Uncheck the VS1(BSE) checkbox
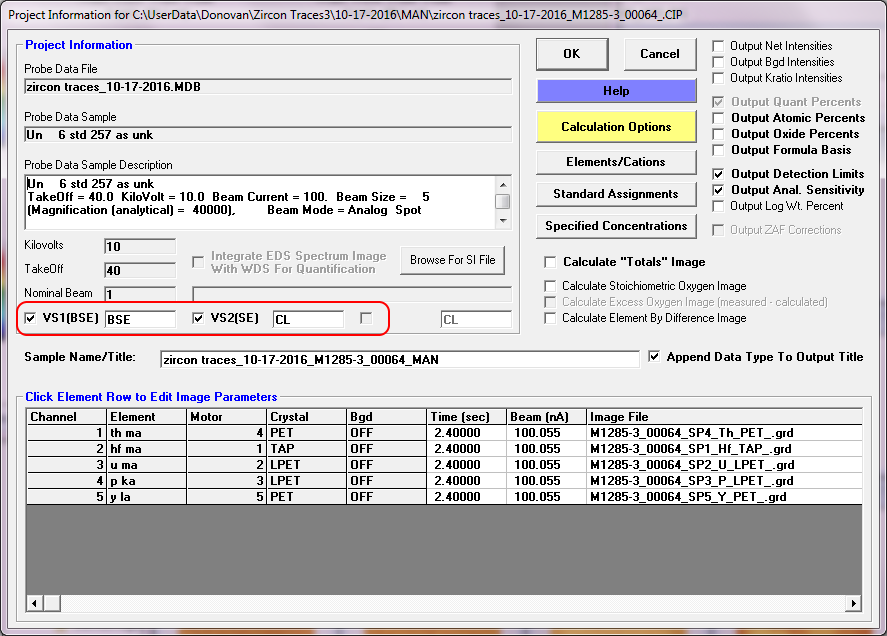This screenshot has width=887, height=636. 32,318
